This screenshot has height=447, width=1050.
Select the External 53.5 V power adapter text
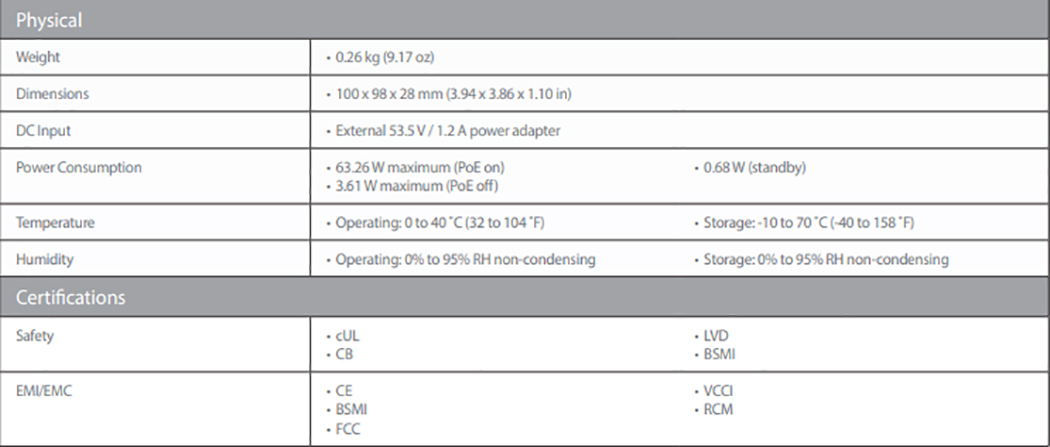point(448,130)
